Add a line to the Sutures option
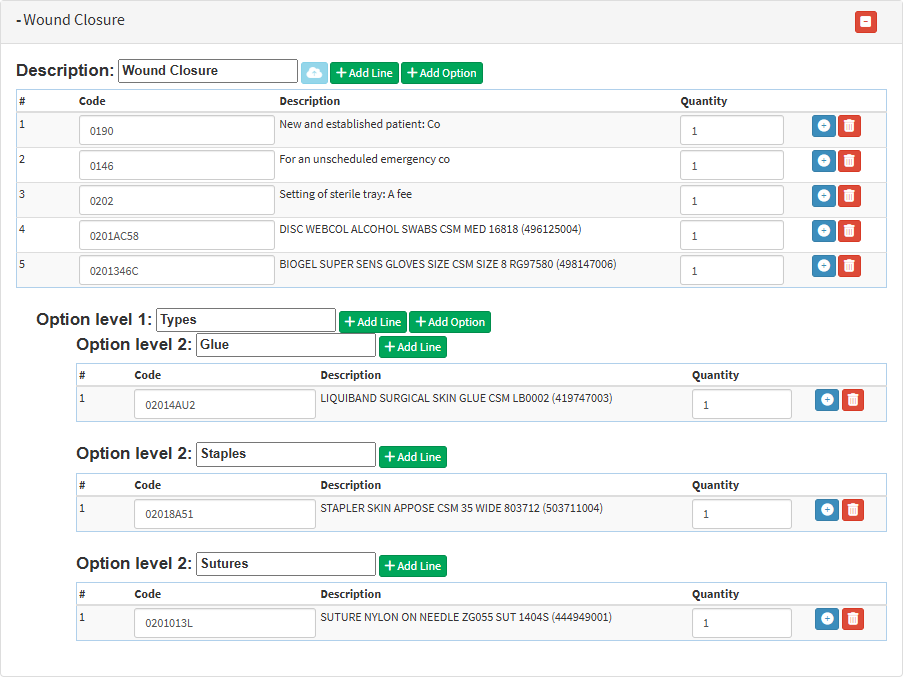This screenshot has height=677, width=903. coord(412,566)
